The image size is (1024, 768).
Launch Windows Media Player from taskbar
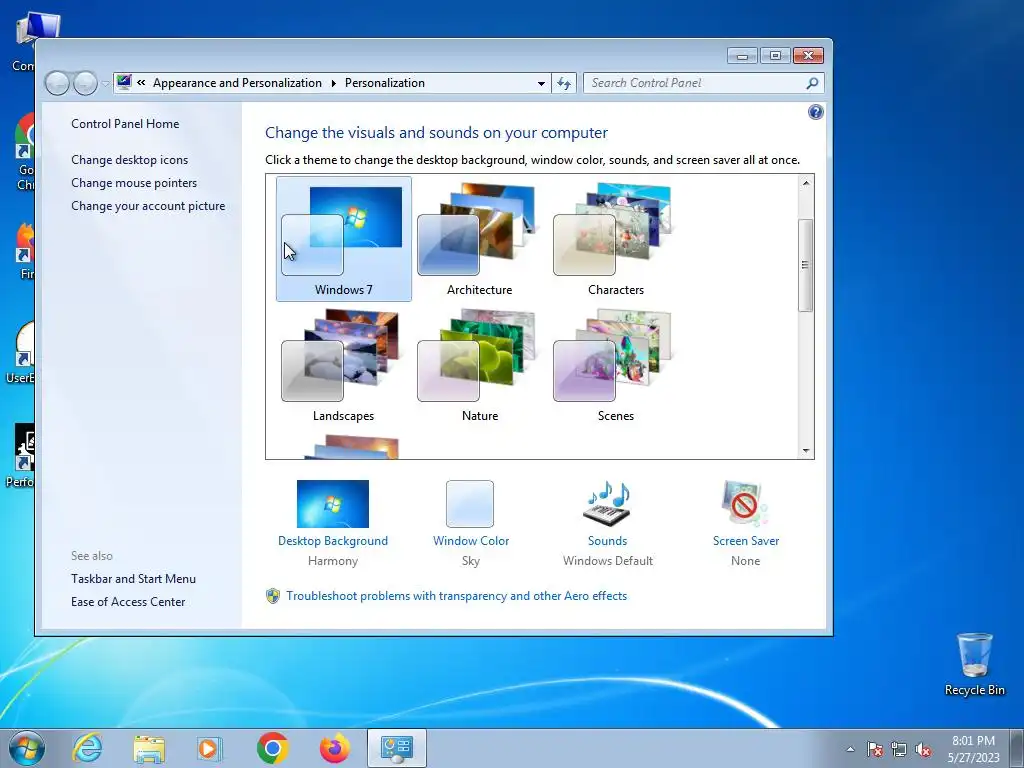tap(210, 748)
